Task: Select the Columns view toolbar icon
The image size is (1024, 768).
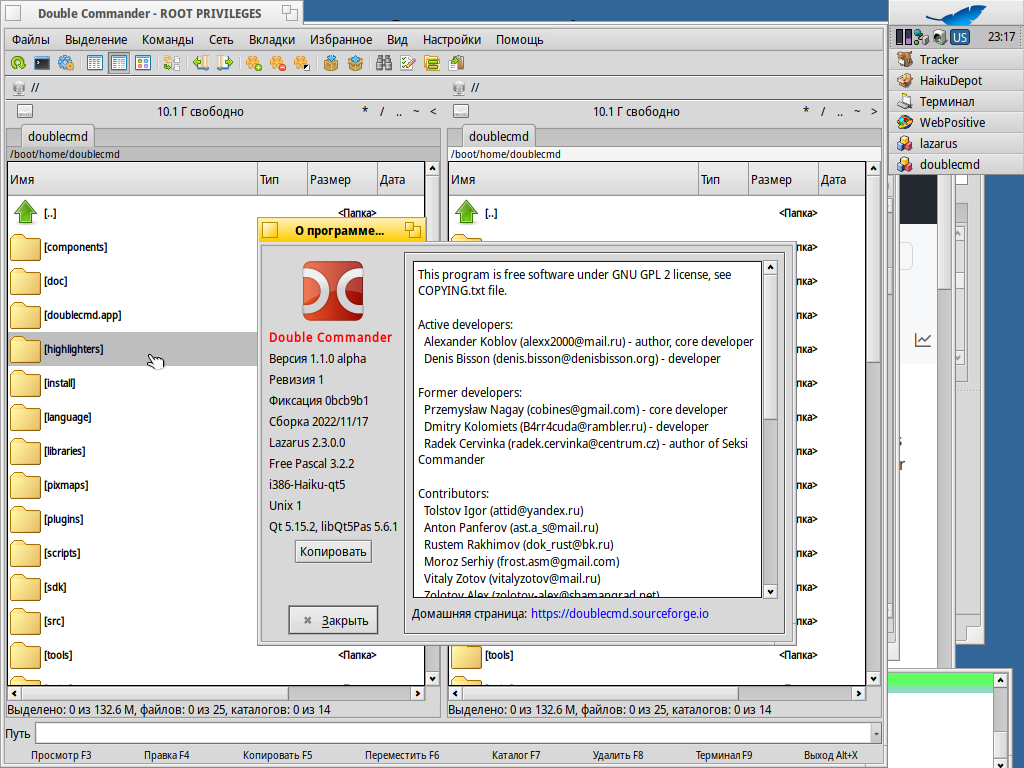Action: click(119, 63)
